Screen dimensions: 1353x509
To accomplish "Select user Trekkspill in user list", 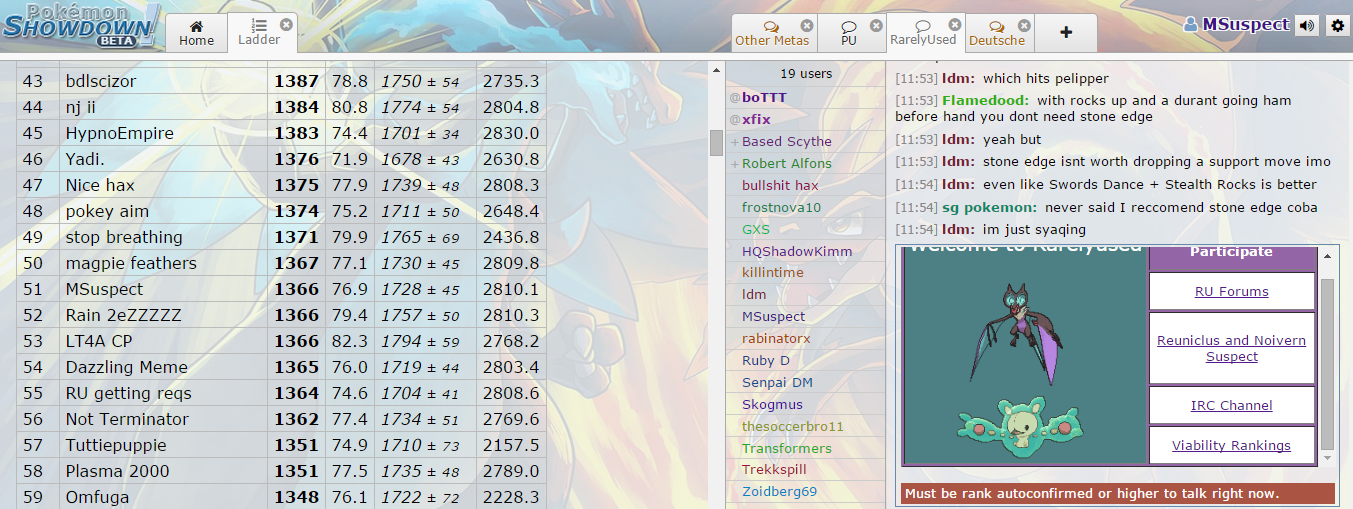I will 806,469.
